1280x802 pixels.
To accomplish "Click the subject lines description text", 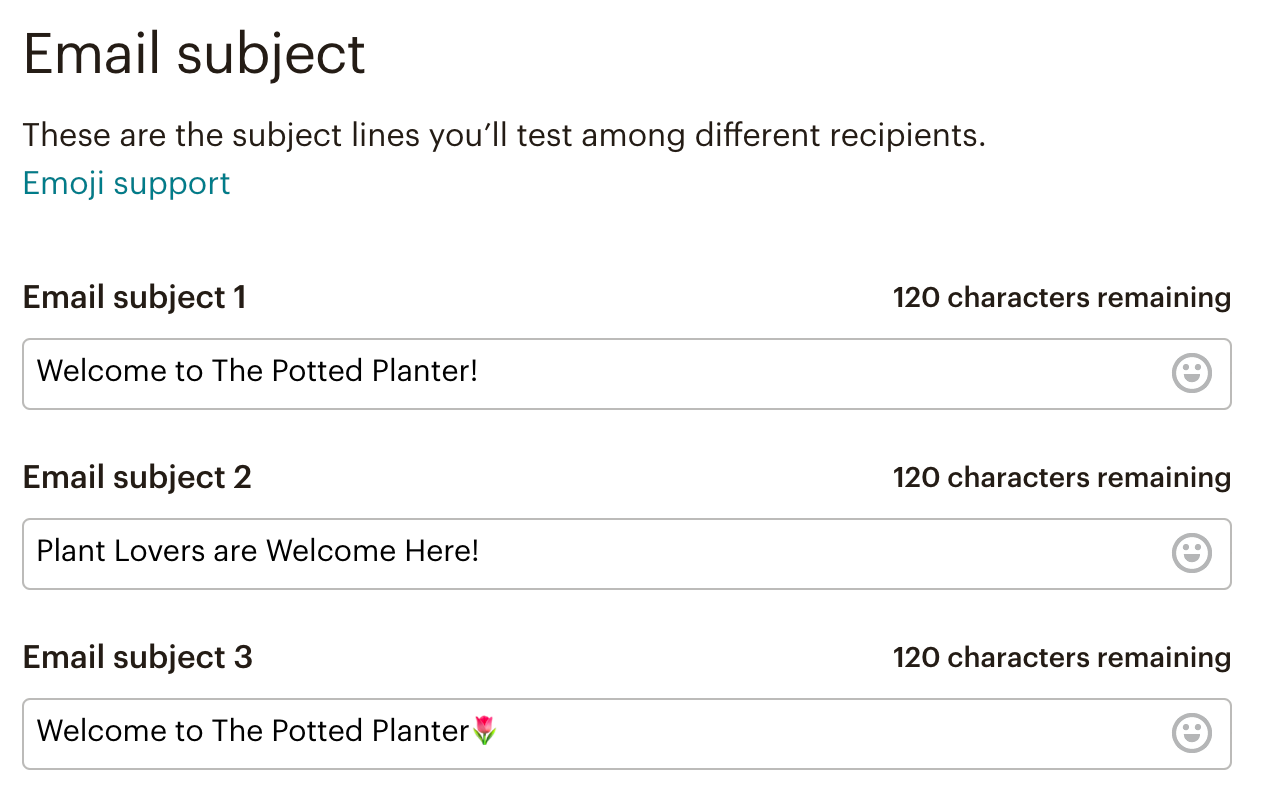I will [x=503, y=135].
